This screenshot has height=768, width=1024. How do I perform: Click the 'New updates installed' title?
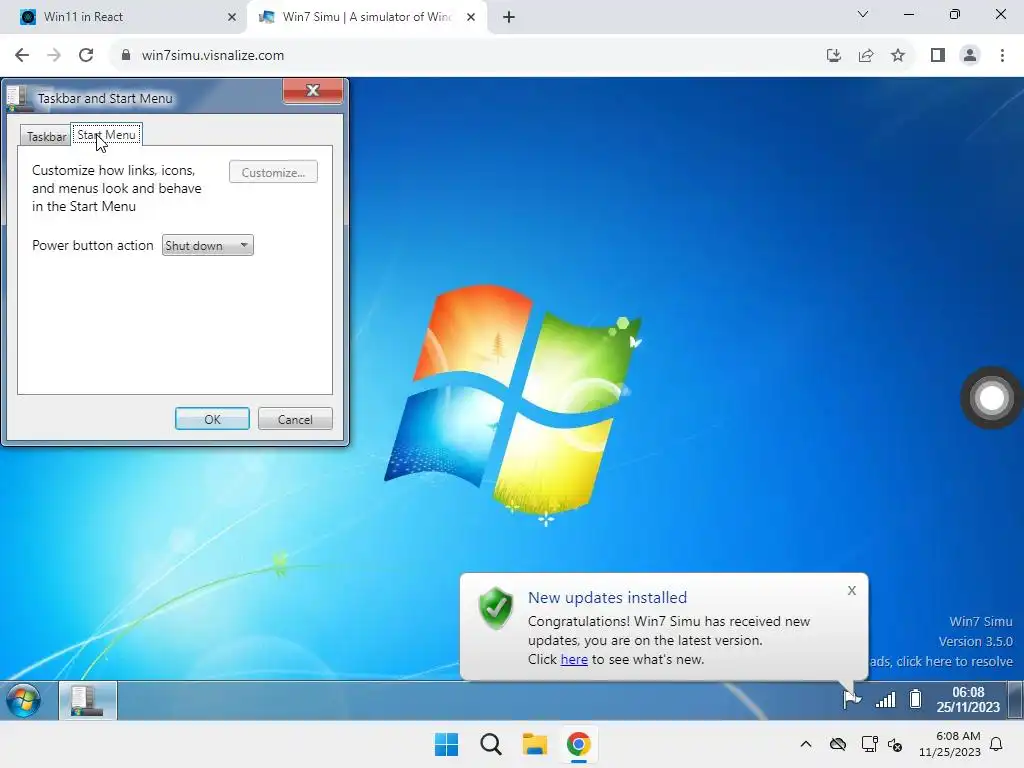pyautogui.click(x=607, y=598)
